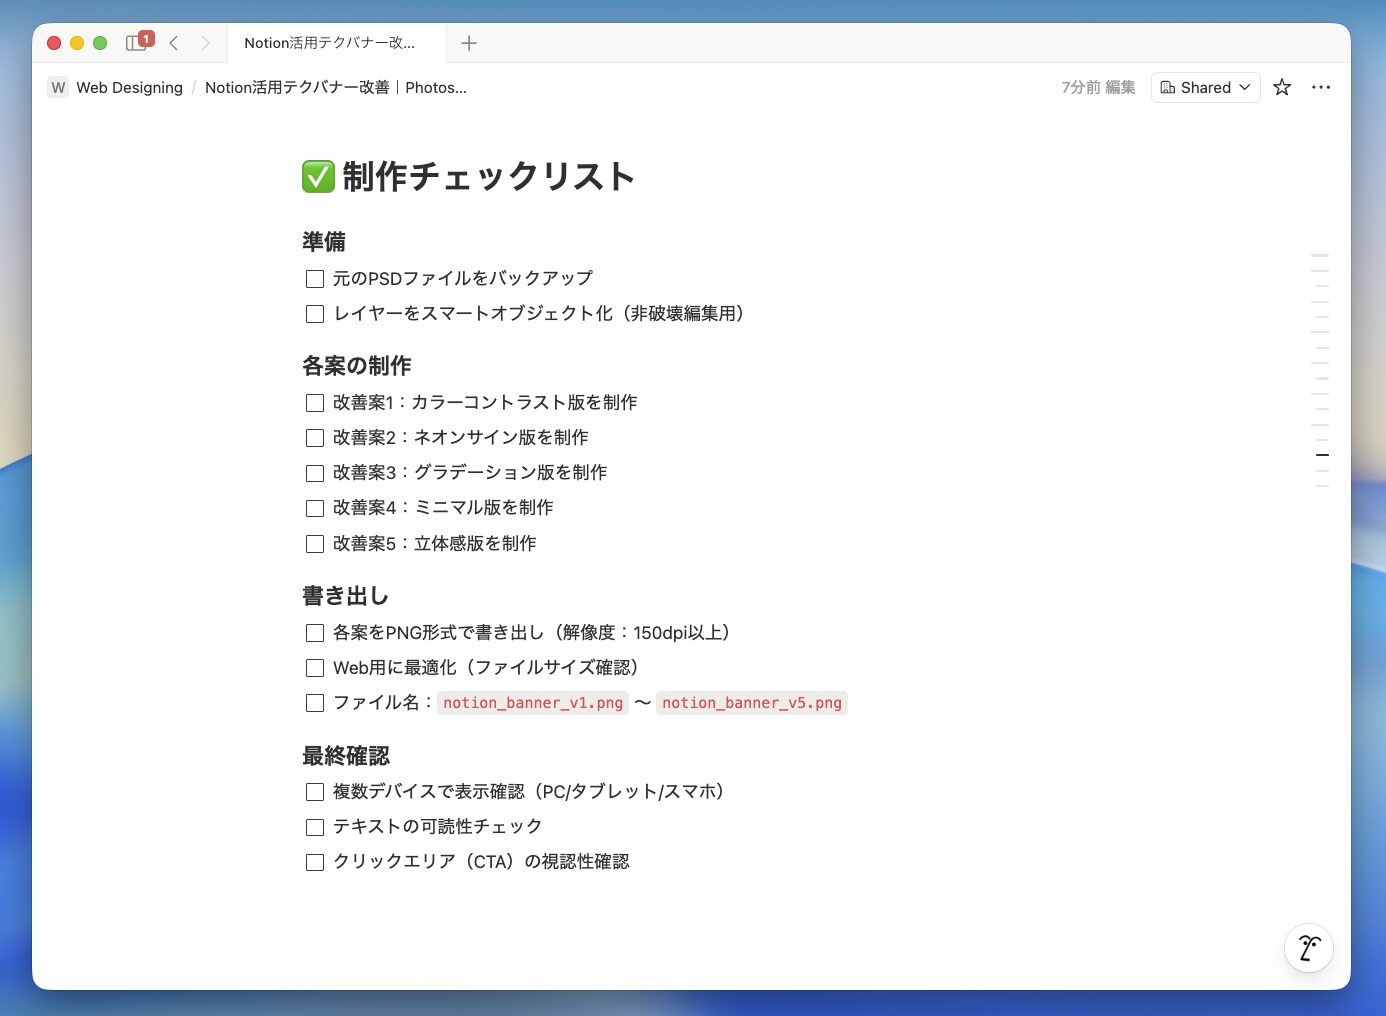Image resolution: width=1386 pixels, height=1016 pixels.
Task: Open Web Designing in the breadcrumb
Action: [129, 87]
